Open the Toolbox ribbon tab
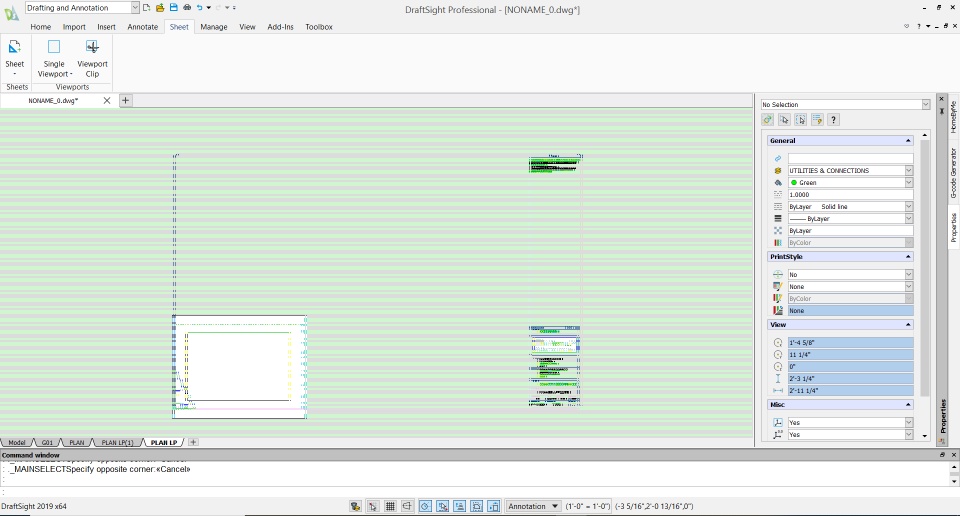Image resolution: width=960 pixels, height=516 pixels. coord(319,27)
